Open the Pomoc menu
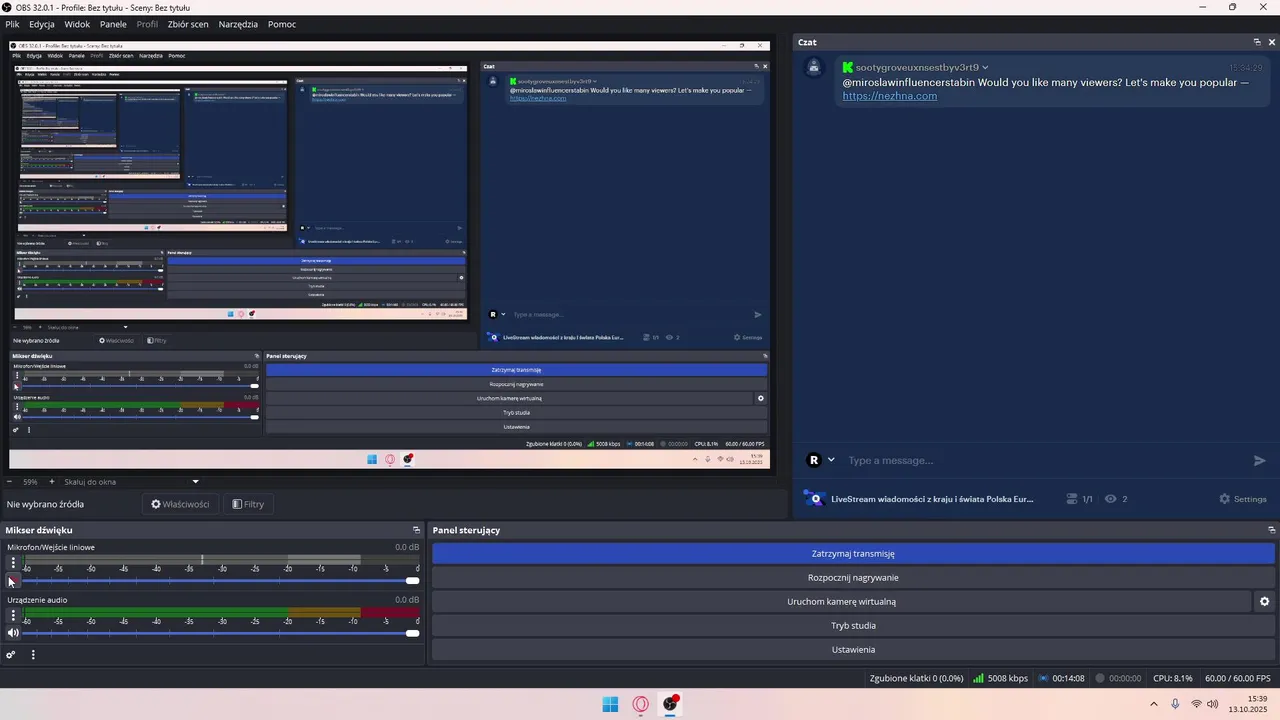Viewport: 1280px width, 720px height. coord(282,24)
